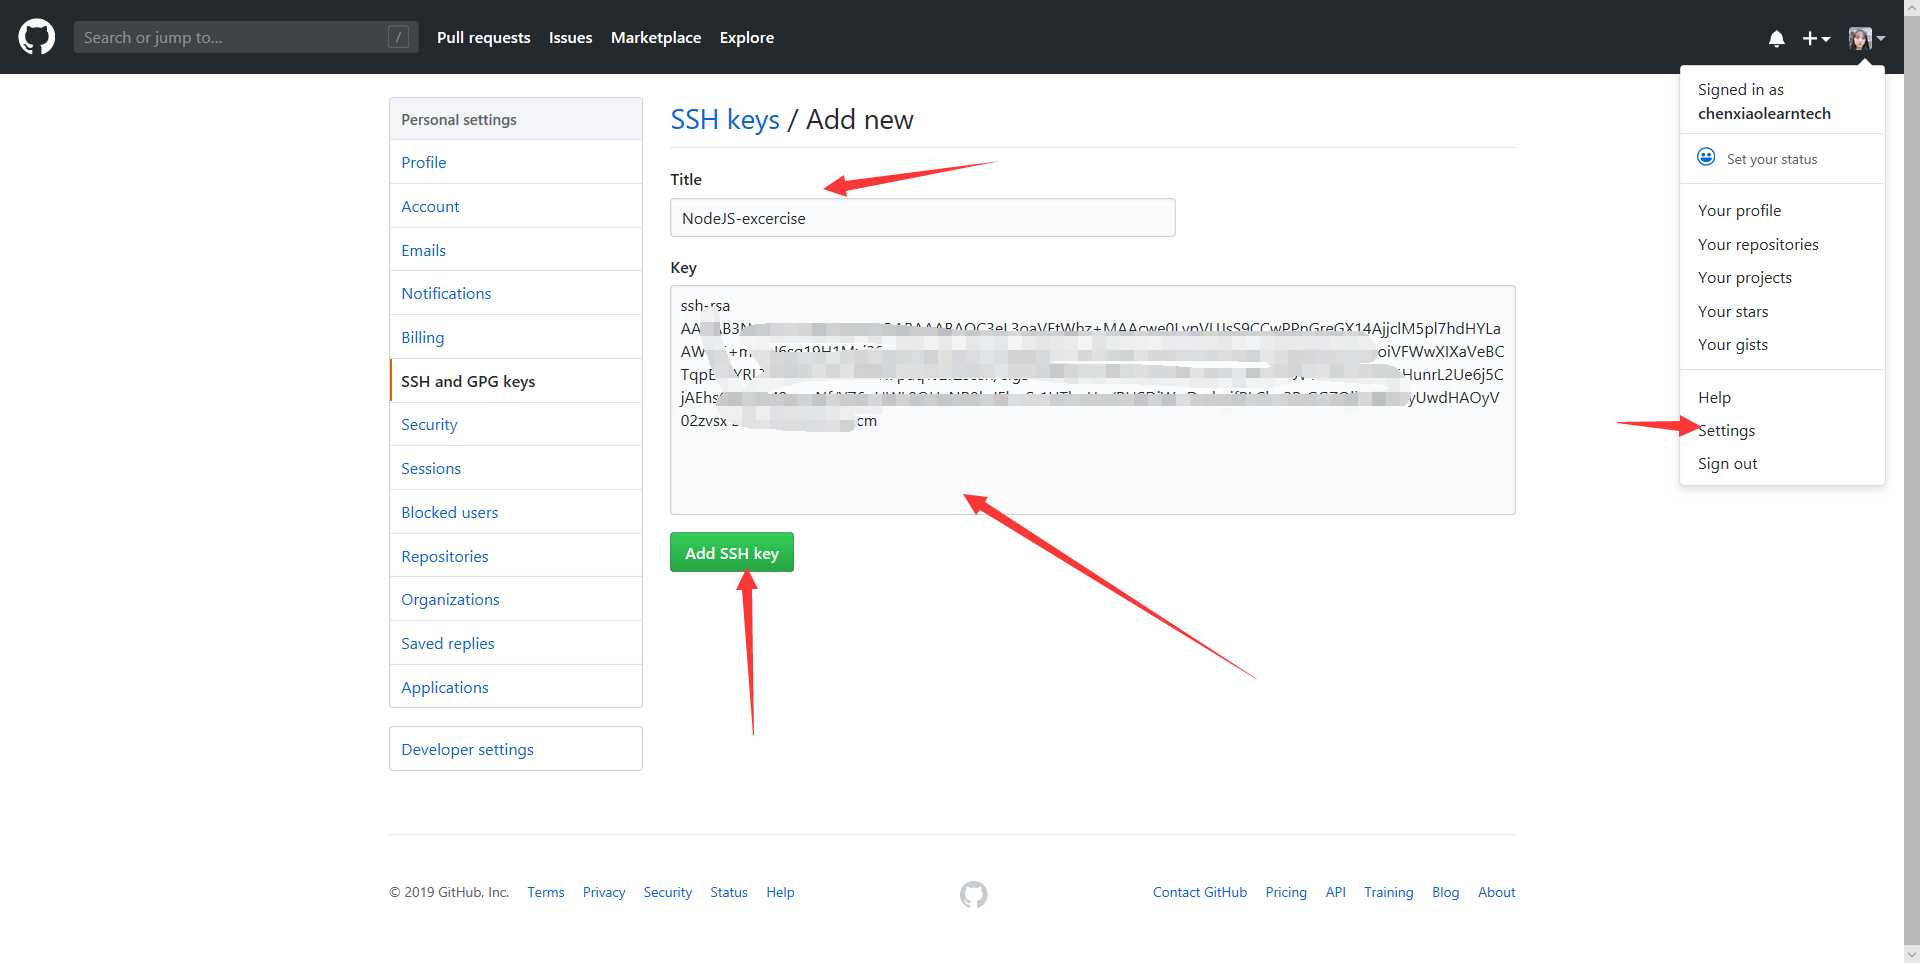Go to Emails settings
Image resolution: width=1920 pixels, height=963 pixels.
516,250
